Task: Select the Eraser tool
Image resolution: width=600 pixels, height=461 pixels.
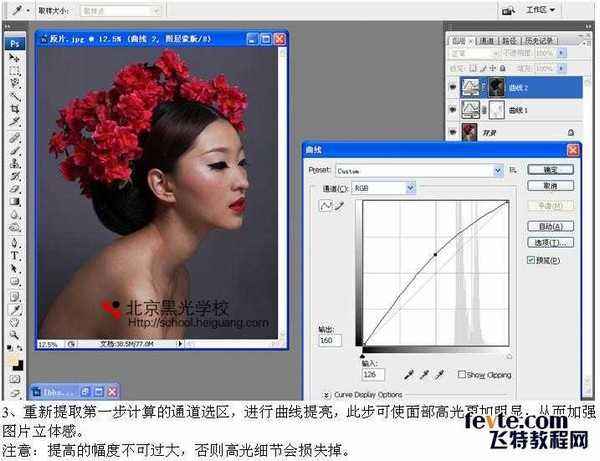Action: (x=15, y=189)
